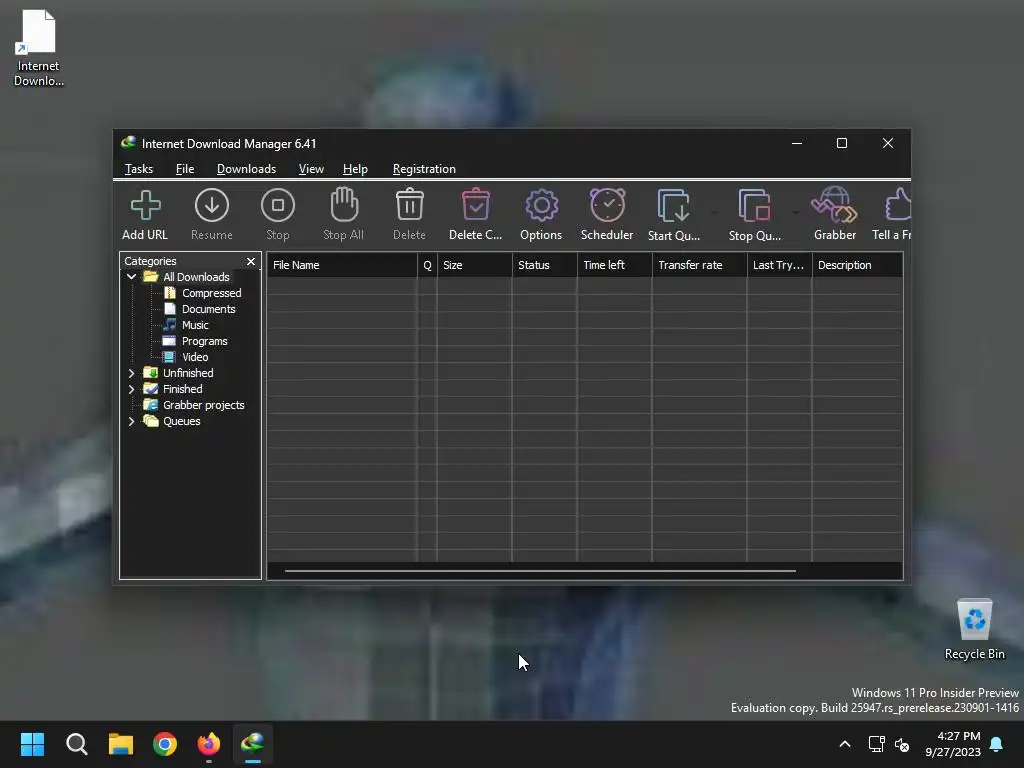The image size is (1024, 768).
Task: Close the Categories panel
Action: click(251, 261)
